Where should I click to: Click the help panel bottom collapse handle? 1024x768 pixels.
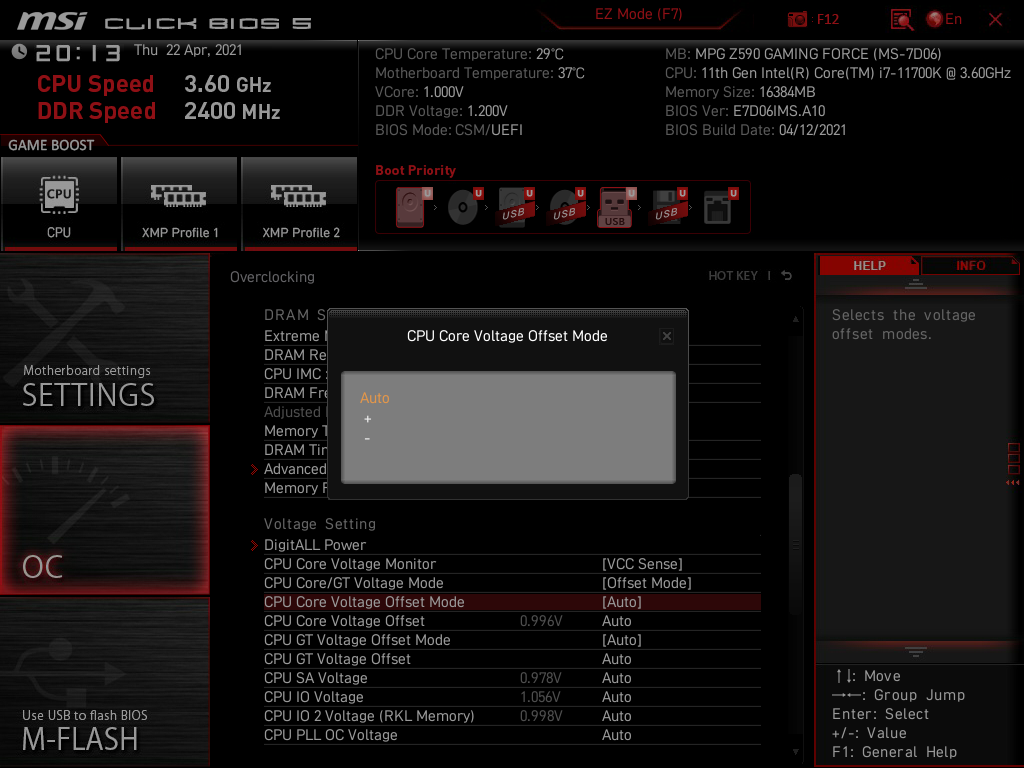[916, 651]
